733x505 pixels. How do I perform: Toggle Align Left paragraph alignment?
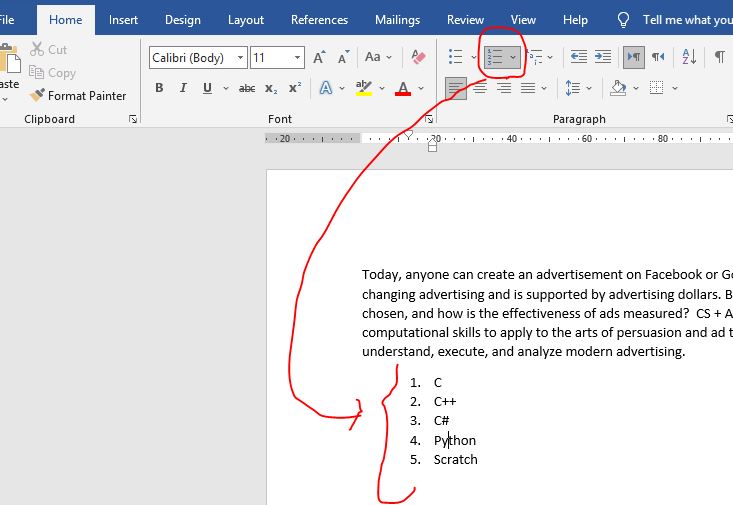tap(456, 89)
